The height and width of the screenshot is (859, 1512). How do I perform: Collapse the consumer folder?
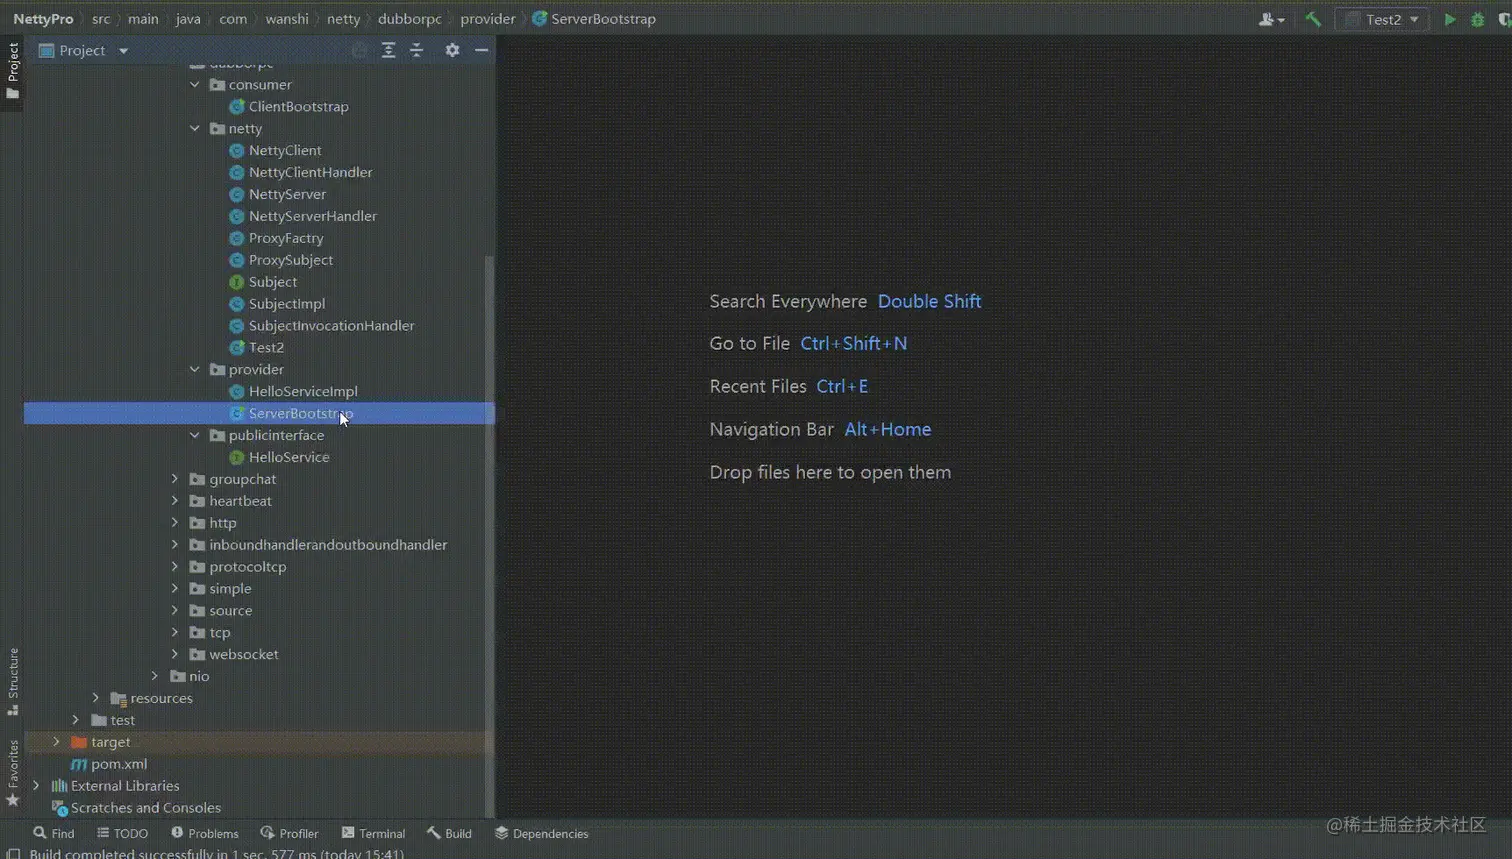[x=195, y=85]
